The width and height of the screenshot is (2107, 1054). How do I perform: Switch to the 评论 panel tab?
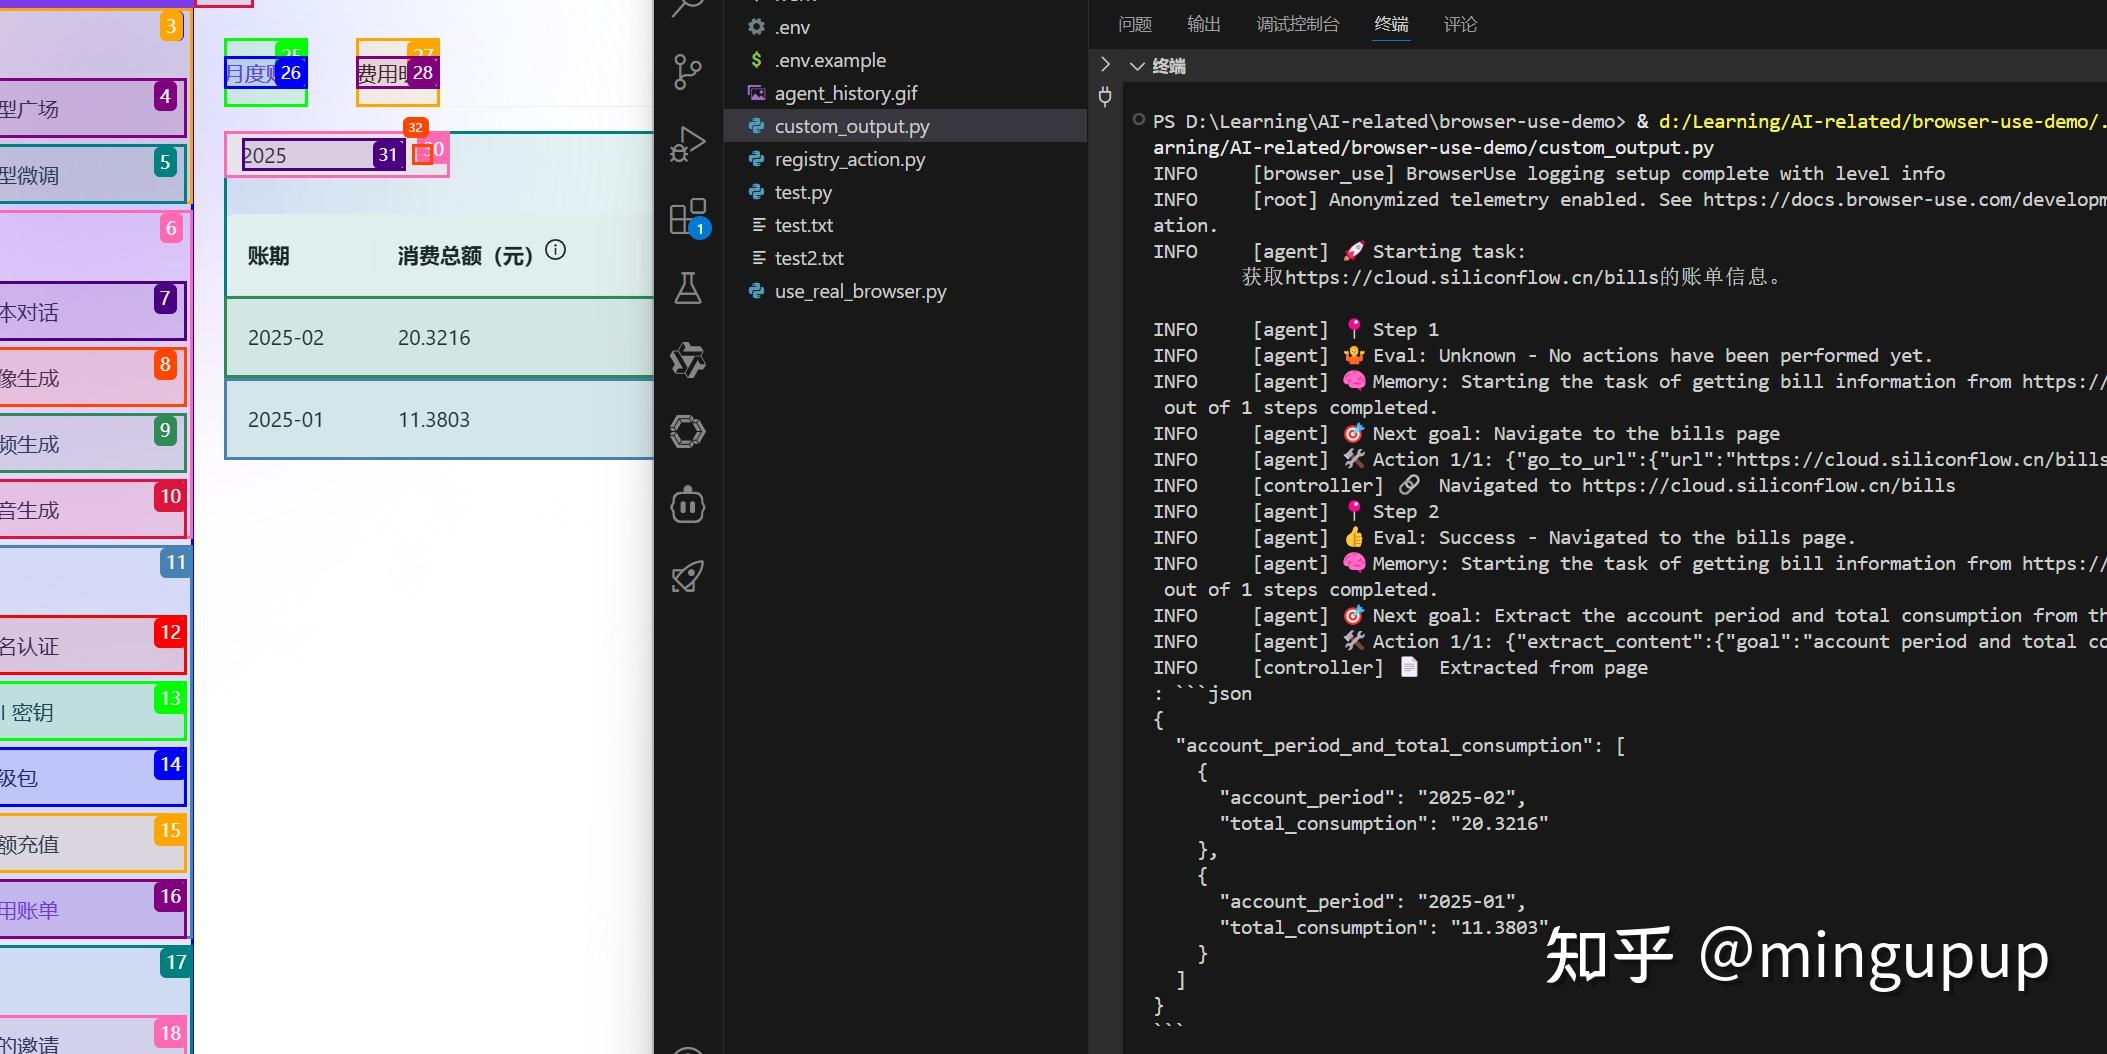[x=1460, y=24]
